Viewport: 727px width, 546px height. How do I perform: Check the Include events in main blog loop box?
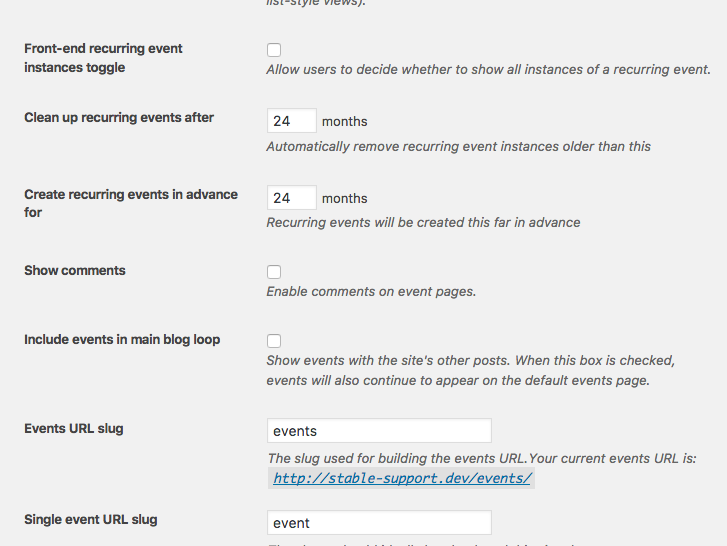(x=274, y=341)
